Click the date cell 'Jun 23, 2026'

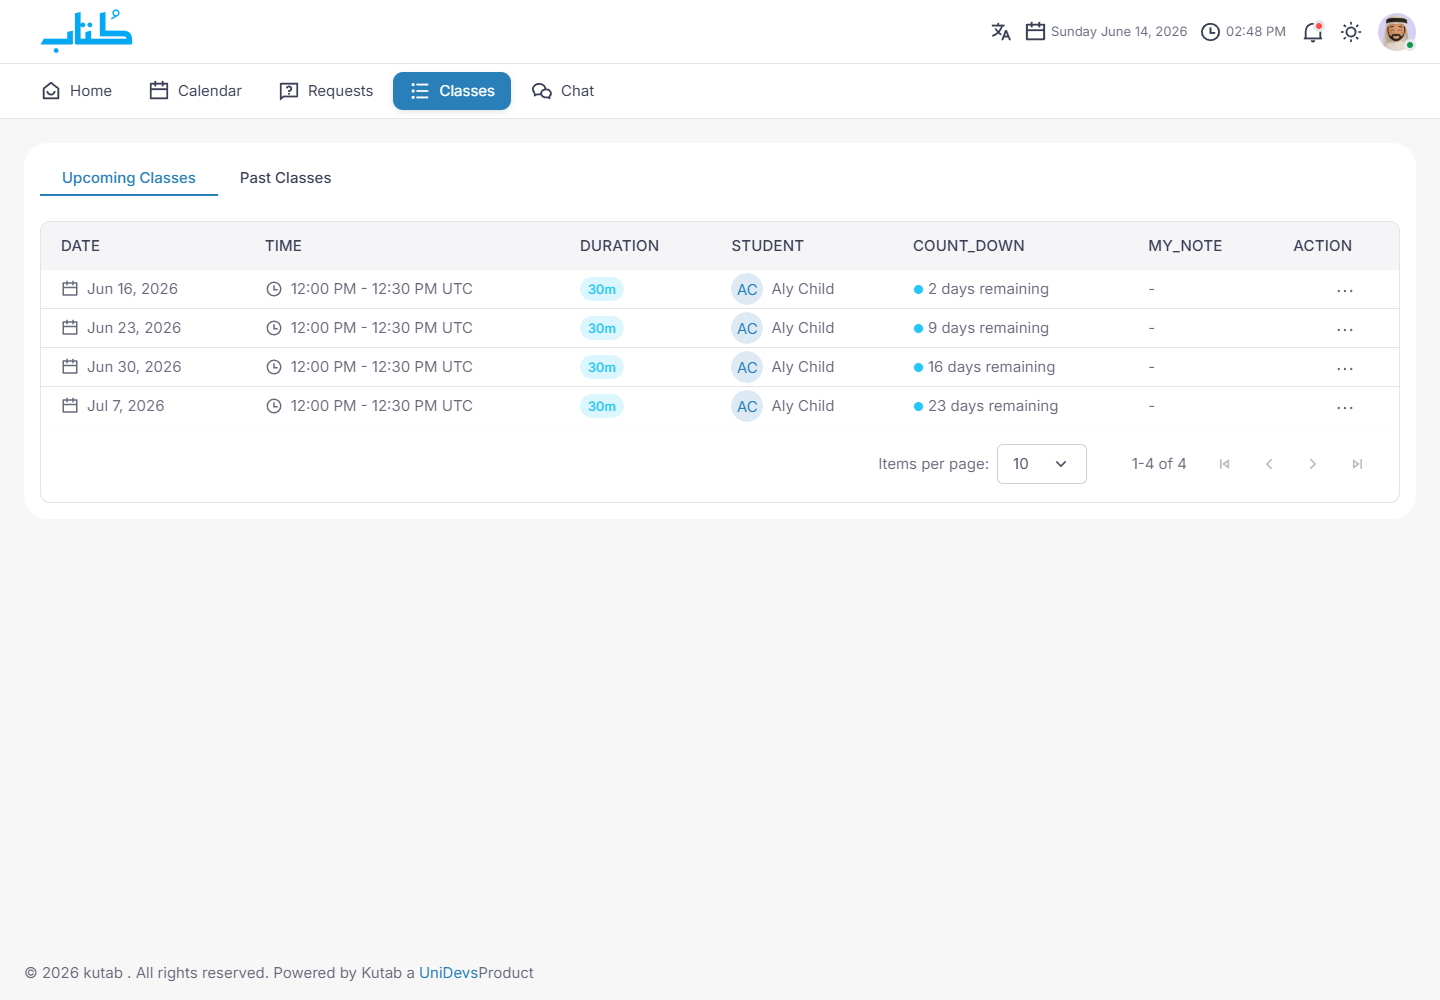(x=122, y=328)
